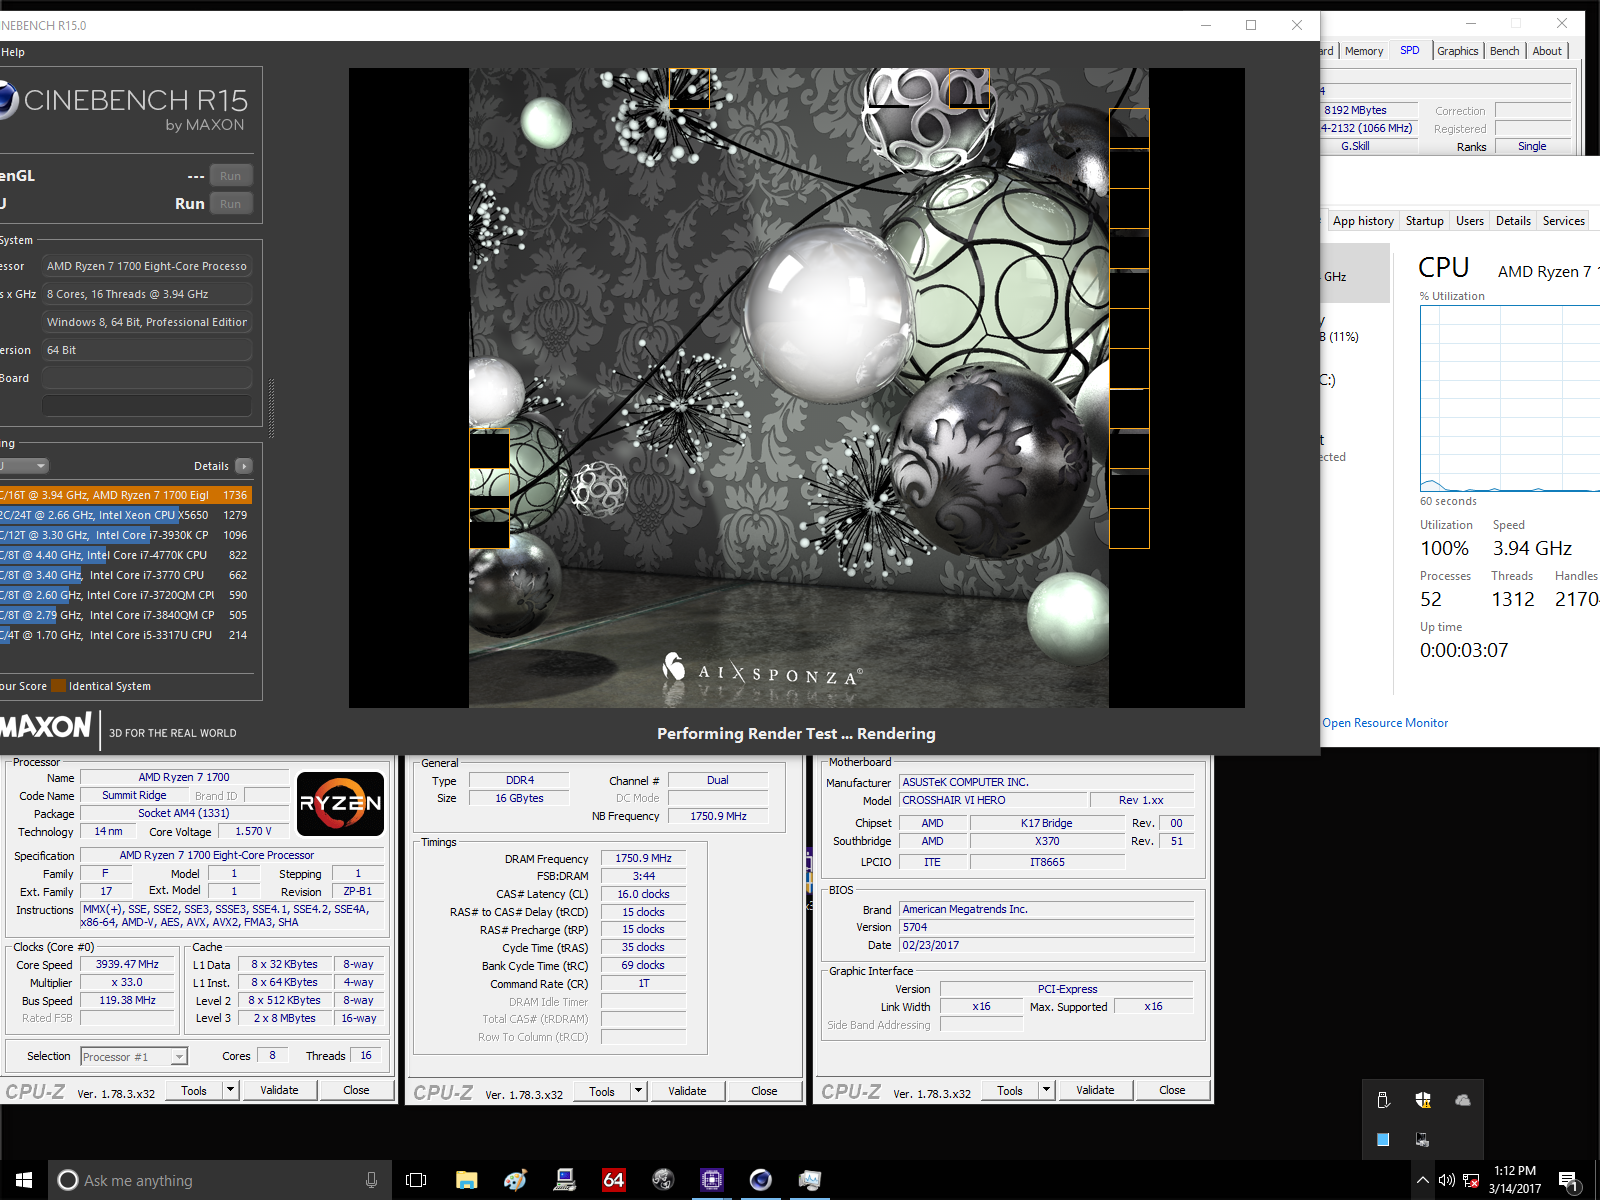Image resolution: width=1600 pixels, height=1200 pixels.
Task: Open File Explorer from the taskbar
Action: click(466, 1180)
